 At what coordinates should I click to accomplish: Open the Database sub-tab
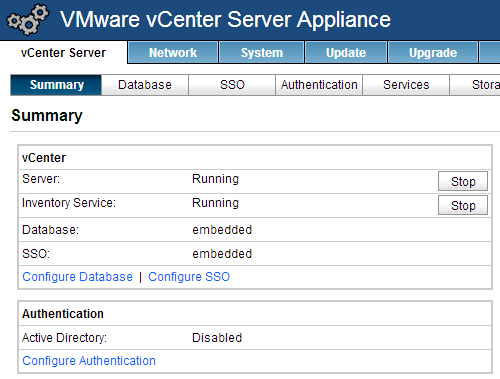pos(145,85)
